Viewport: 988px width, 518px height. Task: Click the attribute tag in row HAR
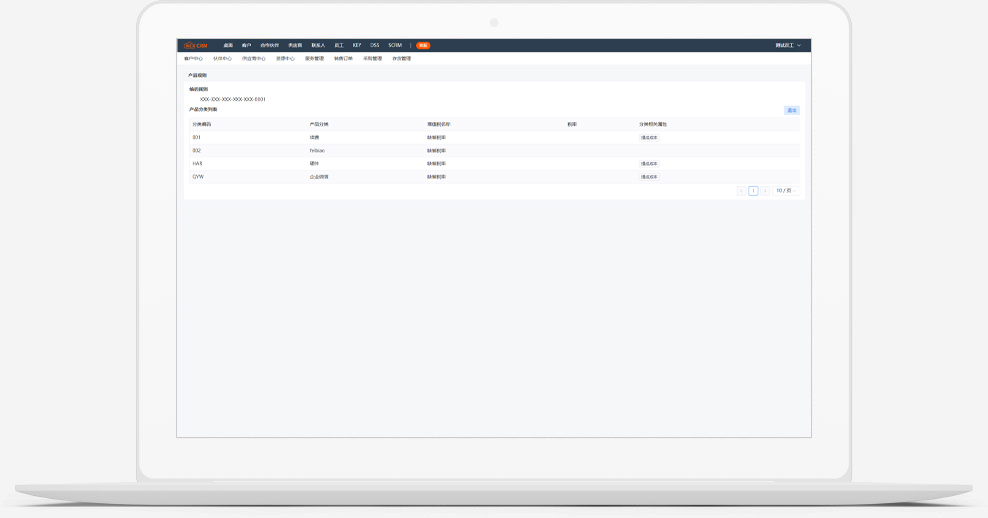(649, 163)
